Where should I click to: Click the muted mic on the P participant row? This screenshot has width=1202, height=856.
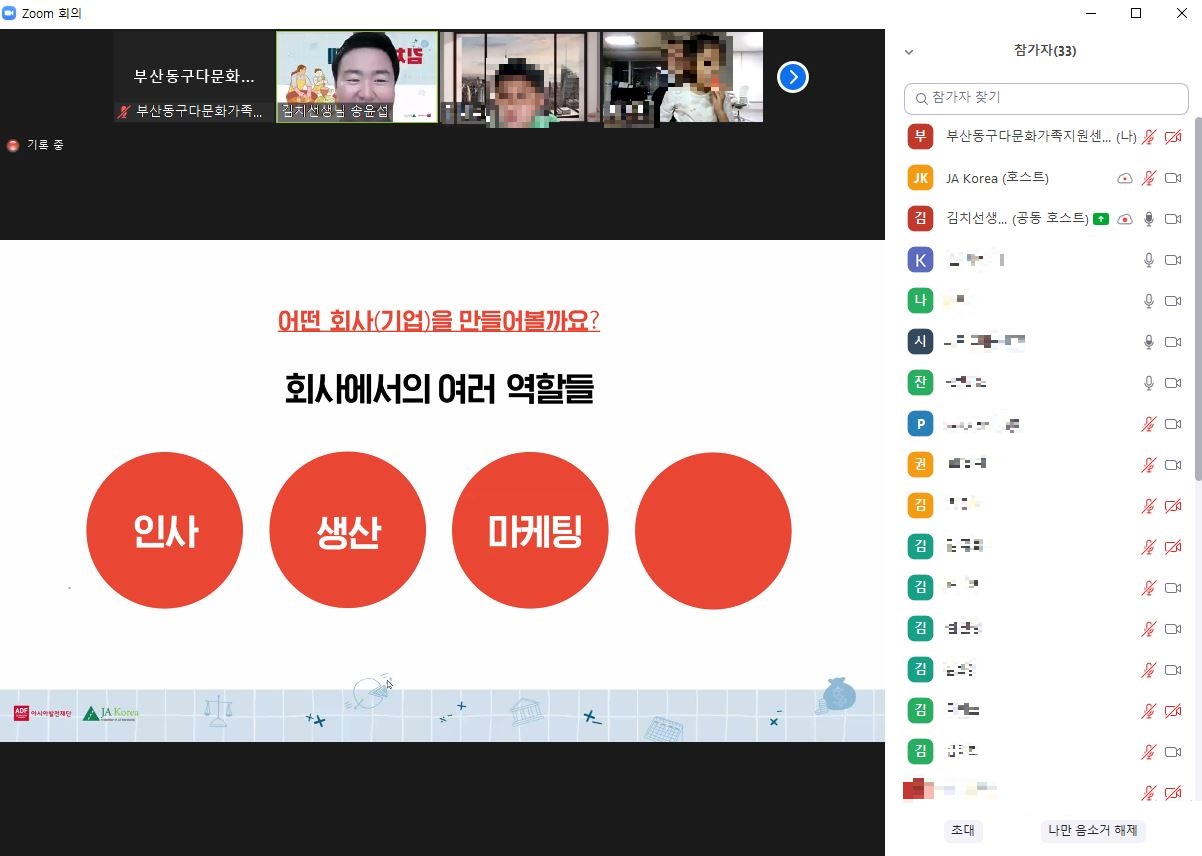[1149, 424]
